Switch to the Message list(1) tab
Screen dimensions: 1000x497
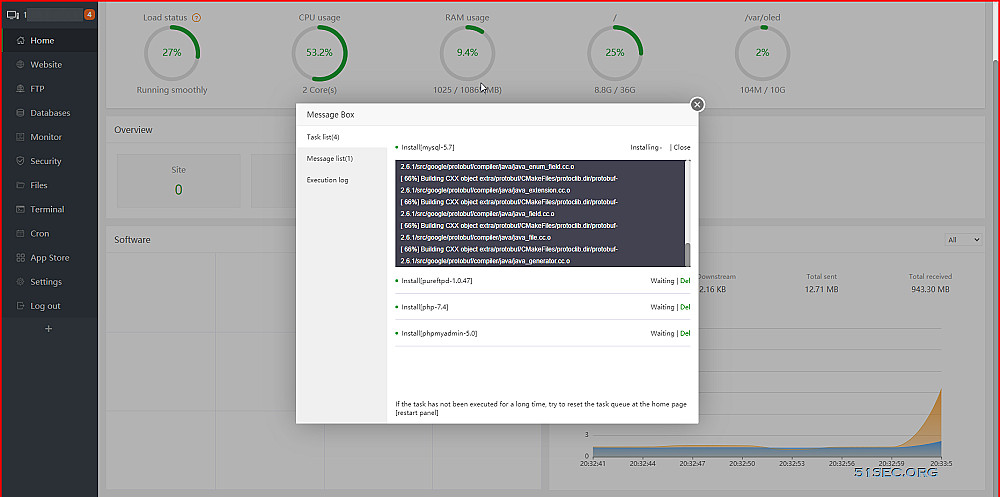click(341, 158)
